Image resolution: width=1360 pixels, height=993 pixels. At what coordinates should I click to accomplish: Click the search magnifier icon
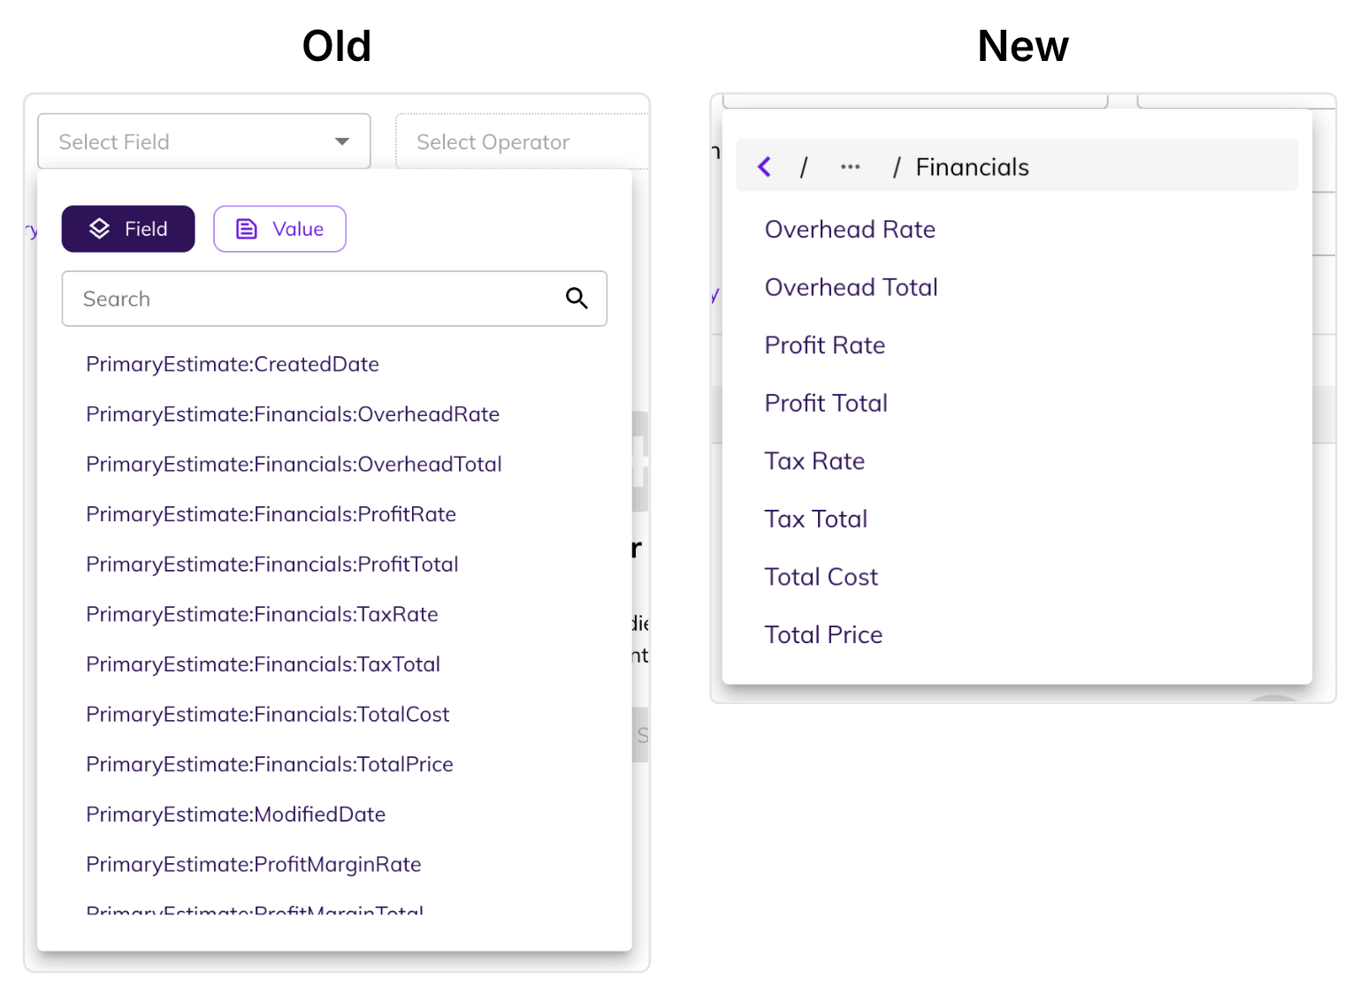577,298
